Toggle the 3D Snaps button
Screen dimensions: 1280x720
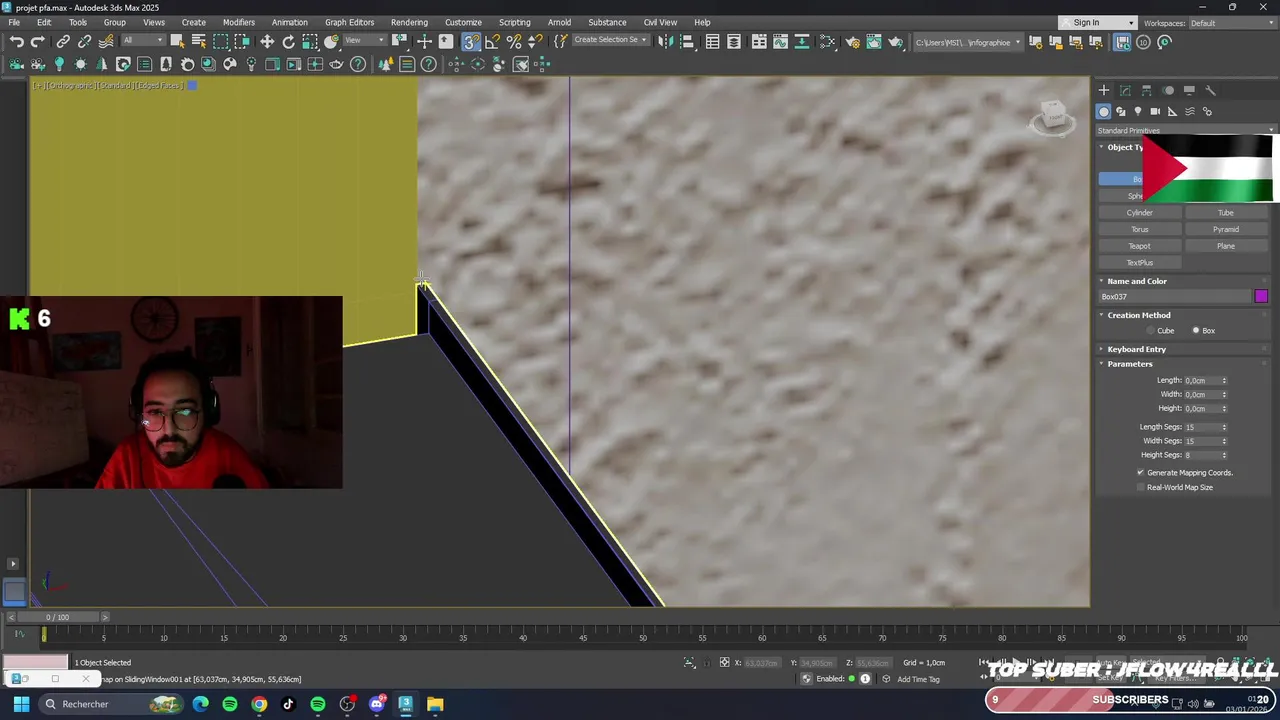pyautogui.click(x=471, y=41)
